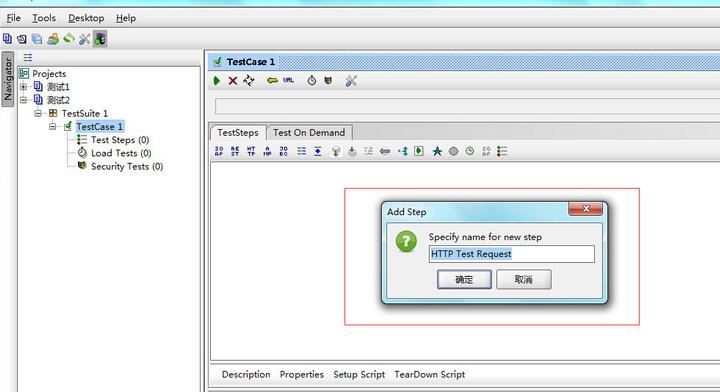The width and height of the screenshot is (720, 392).
Task: Open Preferences wrench icon in main toolbar
Action: coord(84,39)
